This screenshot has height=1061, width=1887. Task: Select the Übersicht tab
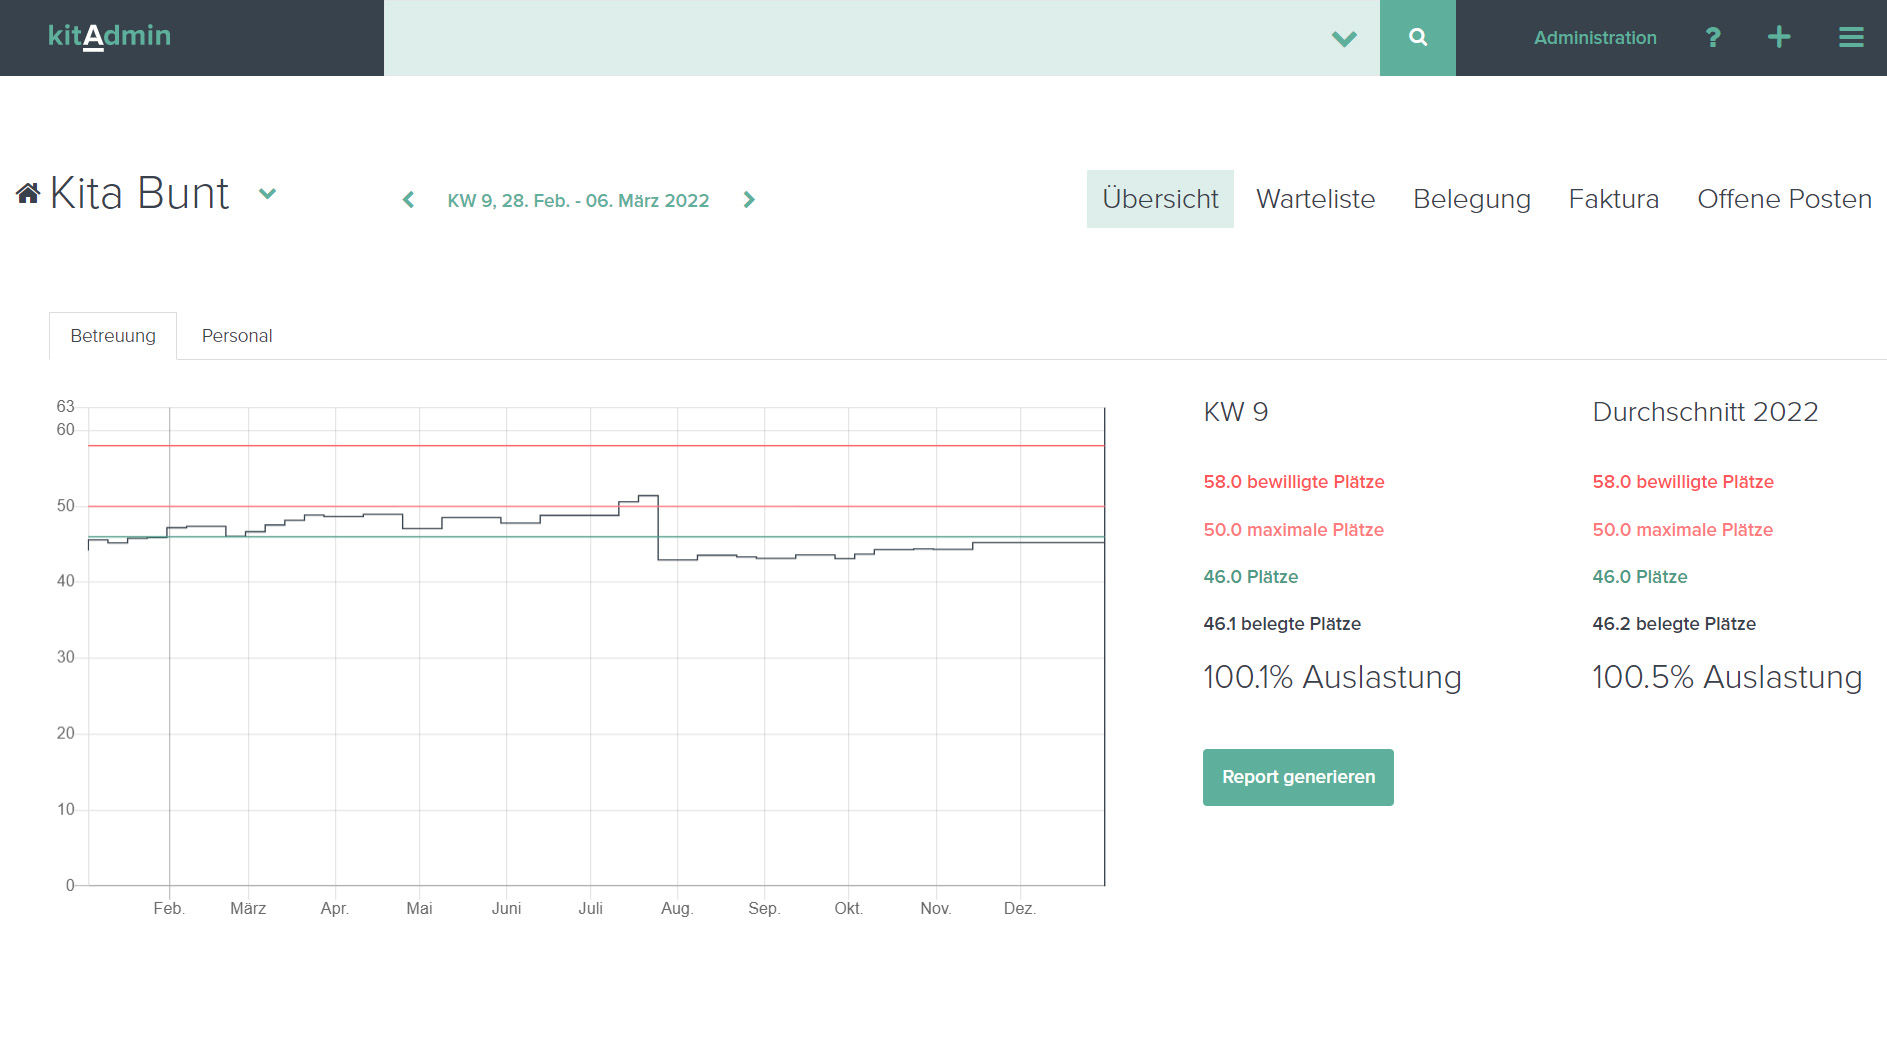1160,199
